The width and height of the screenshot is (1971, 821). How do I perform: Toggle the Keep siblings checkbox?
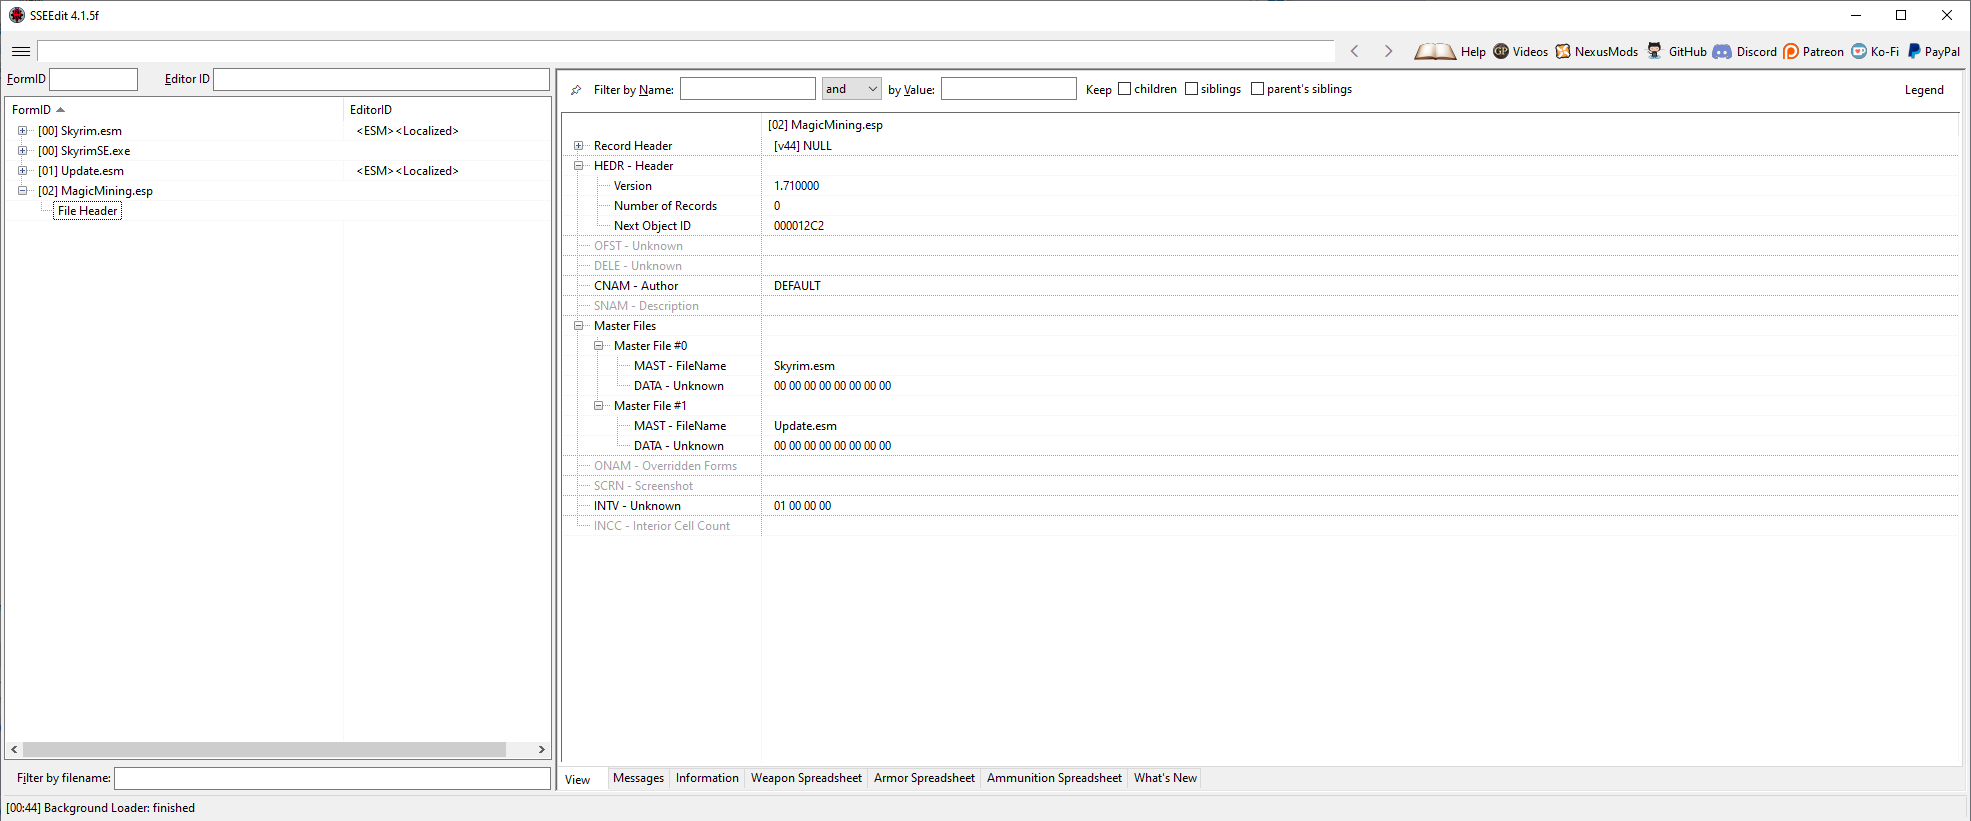(1192, 89)
